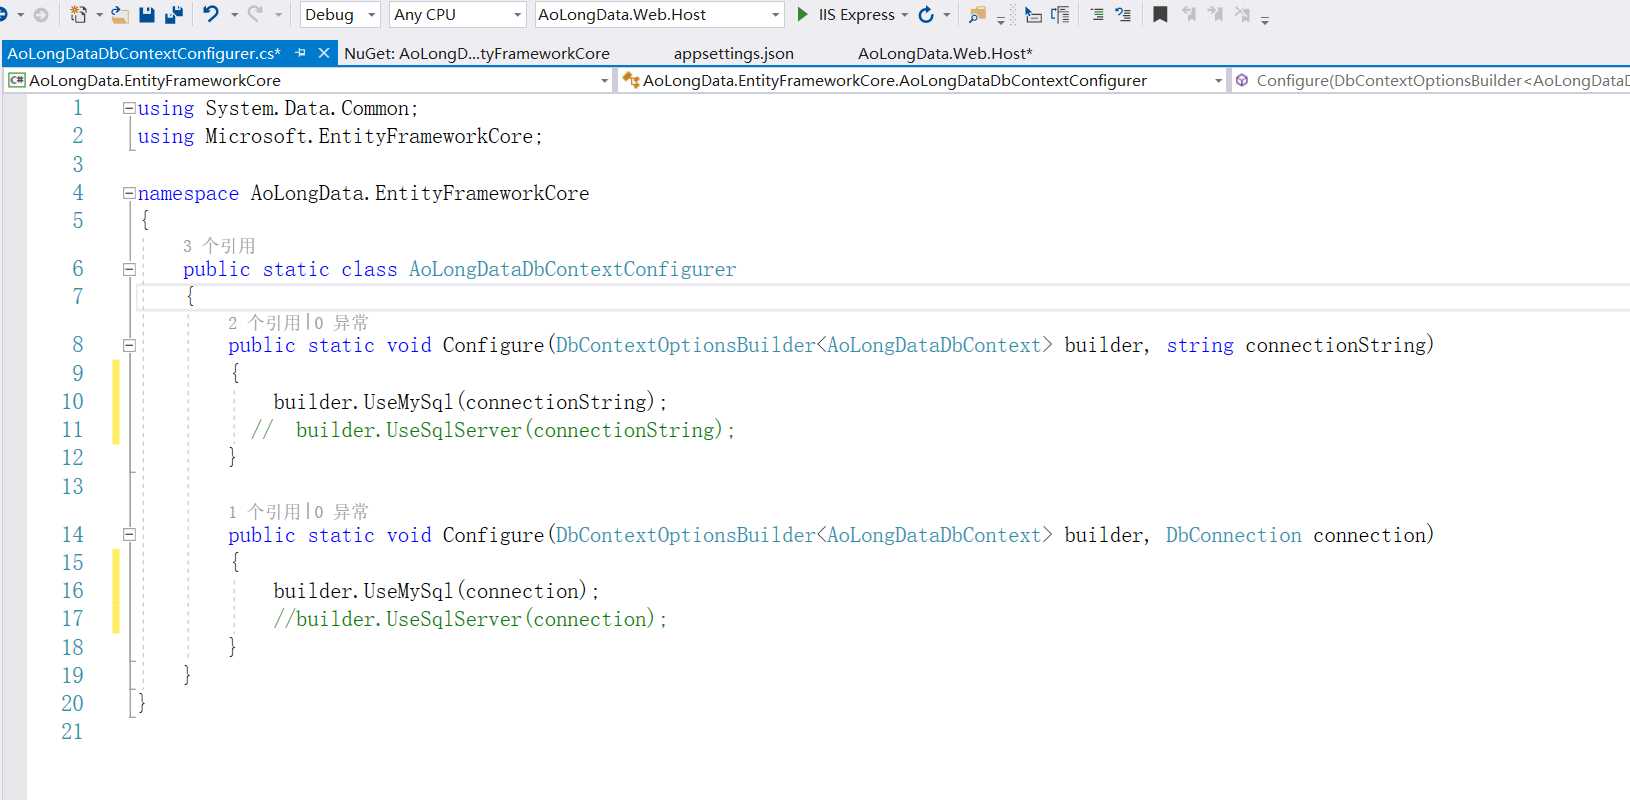Open the New Project dropdown arrow
1630x800 pixels.
tap(99, 15)
